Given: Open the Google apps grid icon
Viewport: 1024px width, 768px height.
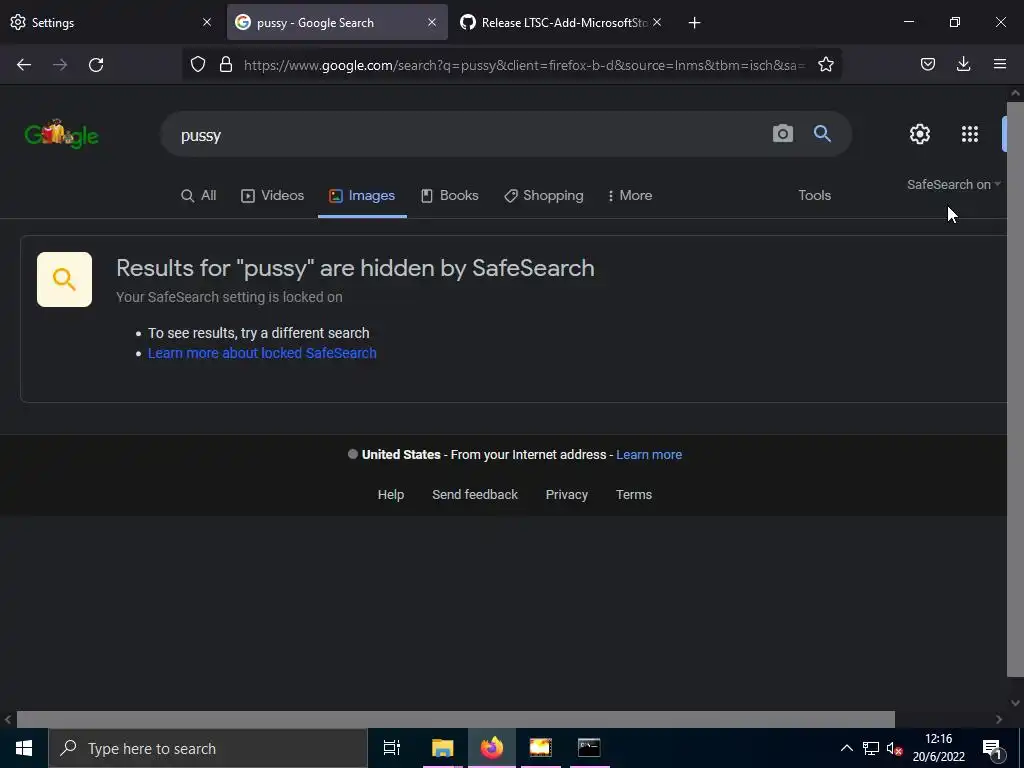Looking at the screenshot, I should (970, 134).
